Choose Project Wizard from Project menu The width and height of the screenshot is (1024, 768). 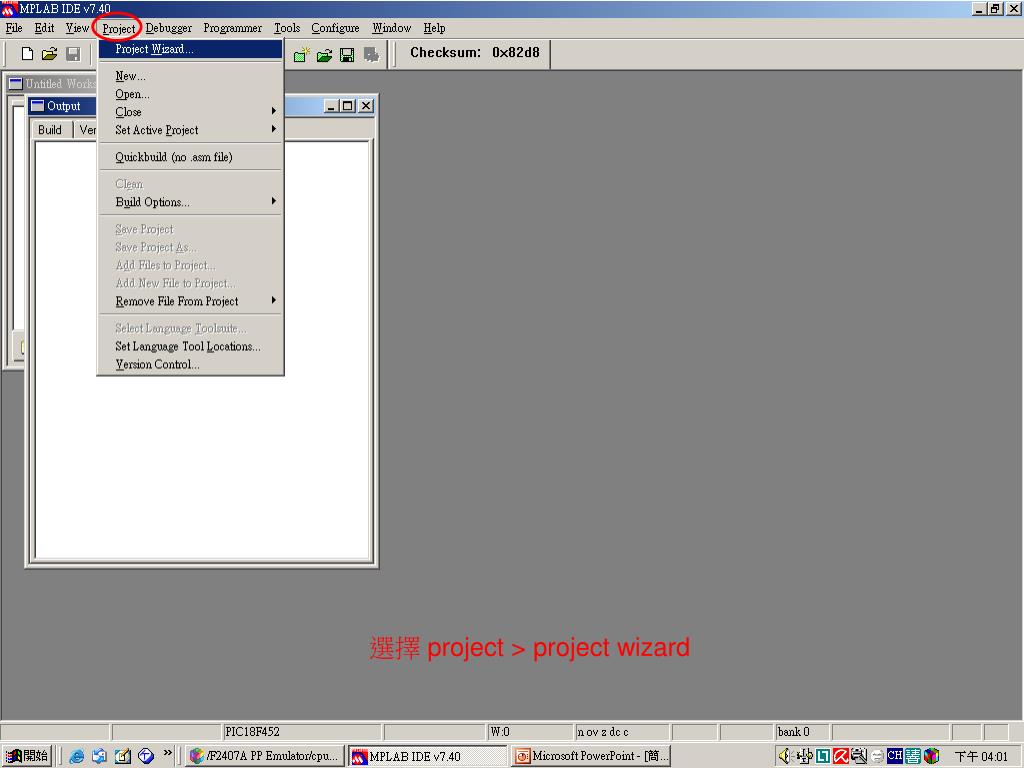point(190,49)
